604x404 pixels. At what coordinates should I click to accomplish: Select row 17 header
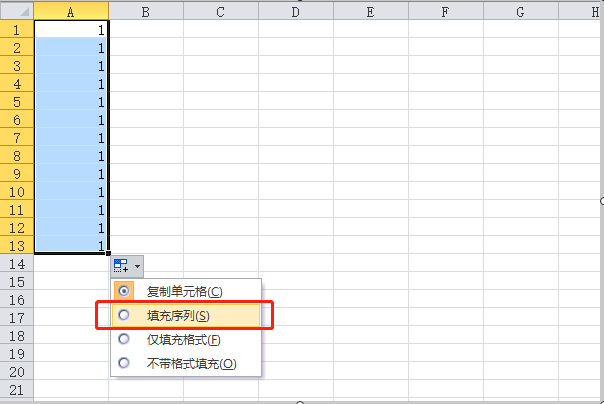click(17, 317)
